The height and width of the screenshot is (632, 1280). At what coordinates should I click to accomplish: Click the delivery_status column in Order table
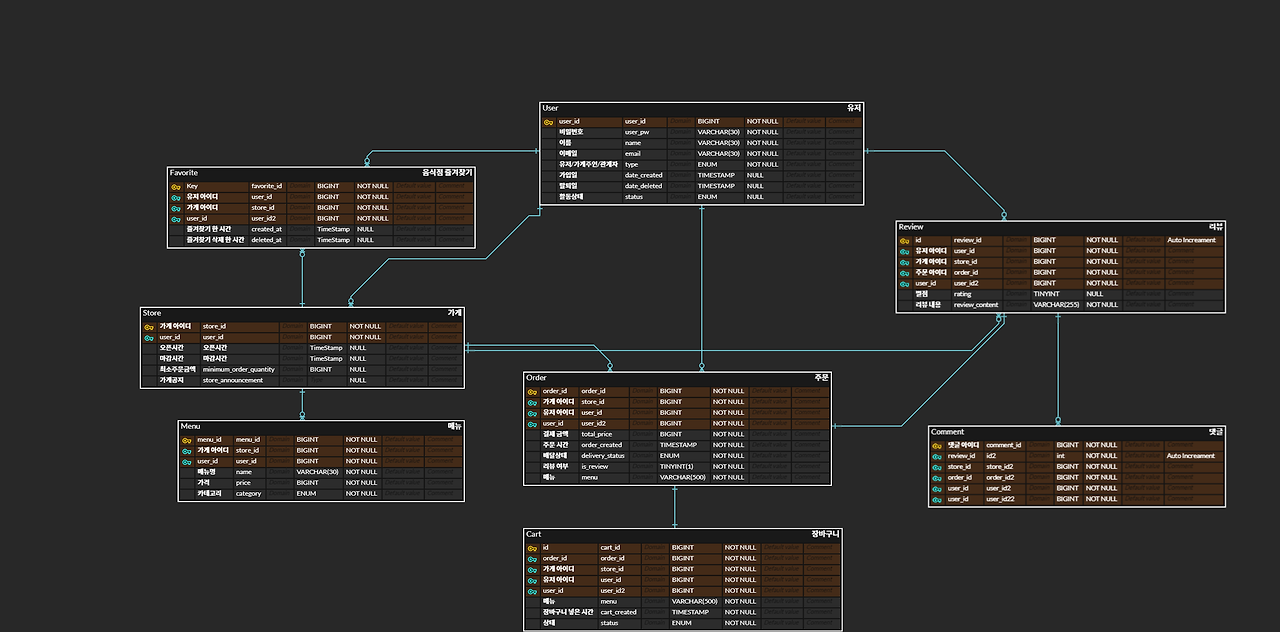603,456
